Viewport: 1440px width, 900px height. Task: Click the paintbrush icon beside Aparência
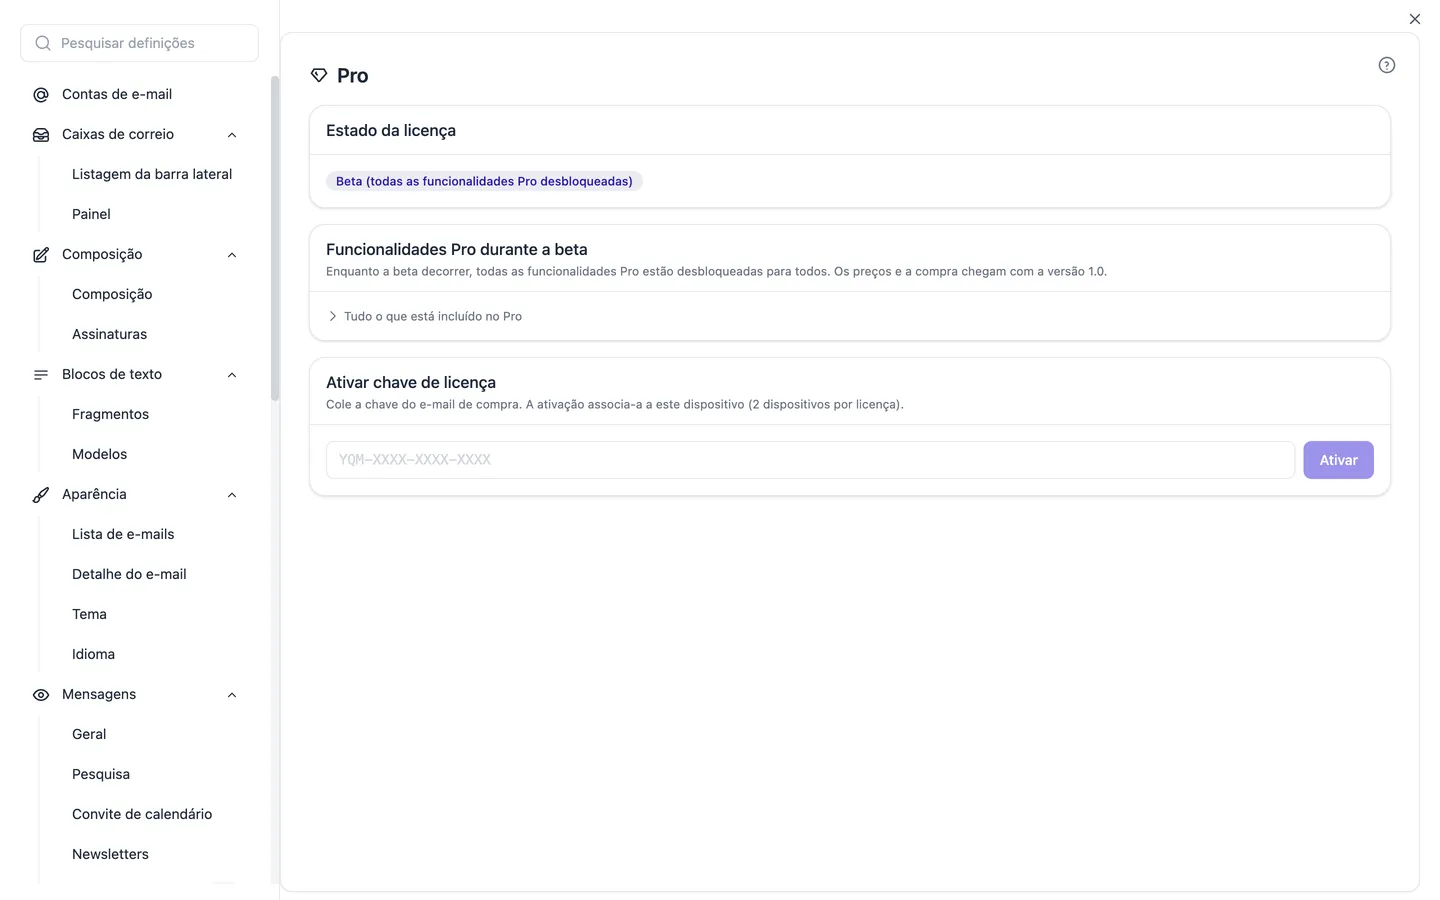[41, 494]
